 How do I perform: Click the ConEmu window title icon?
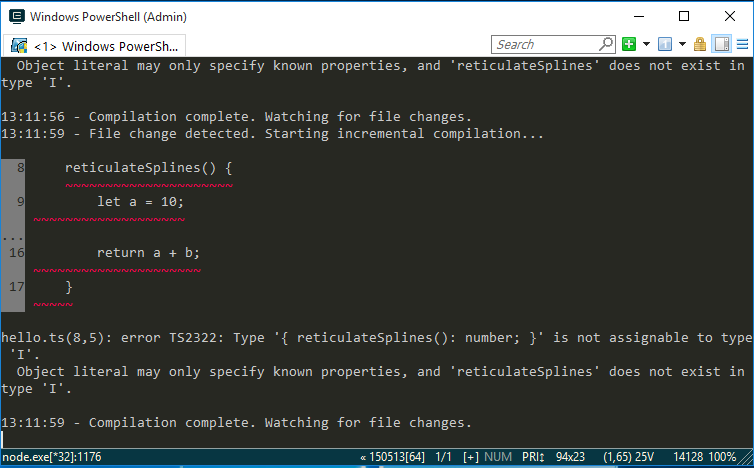(17, 16)
